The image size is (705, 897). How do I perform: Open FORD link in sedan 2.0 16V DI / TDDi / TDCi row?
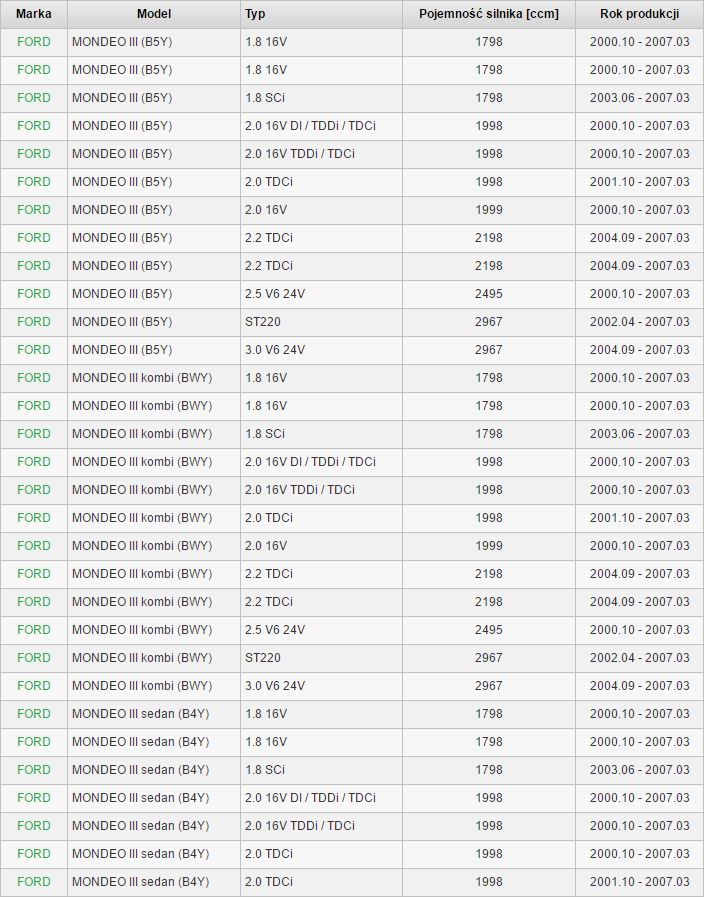click(34, 798)
